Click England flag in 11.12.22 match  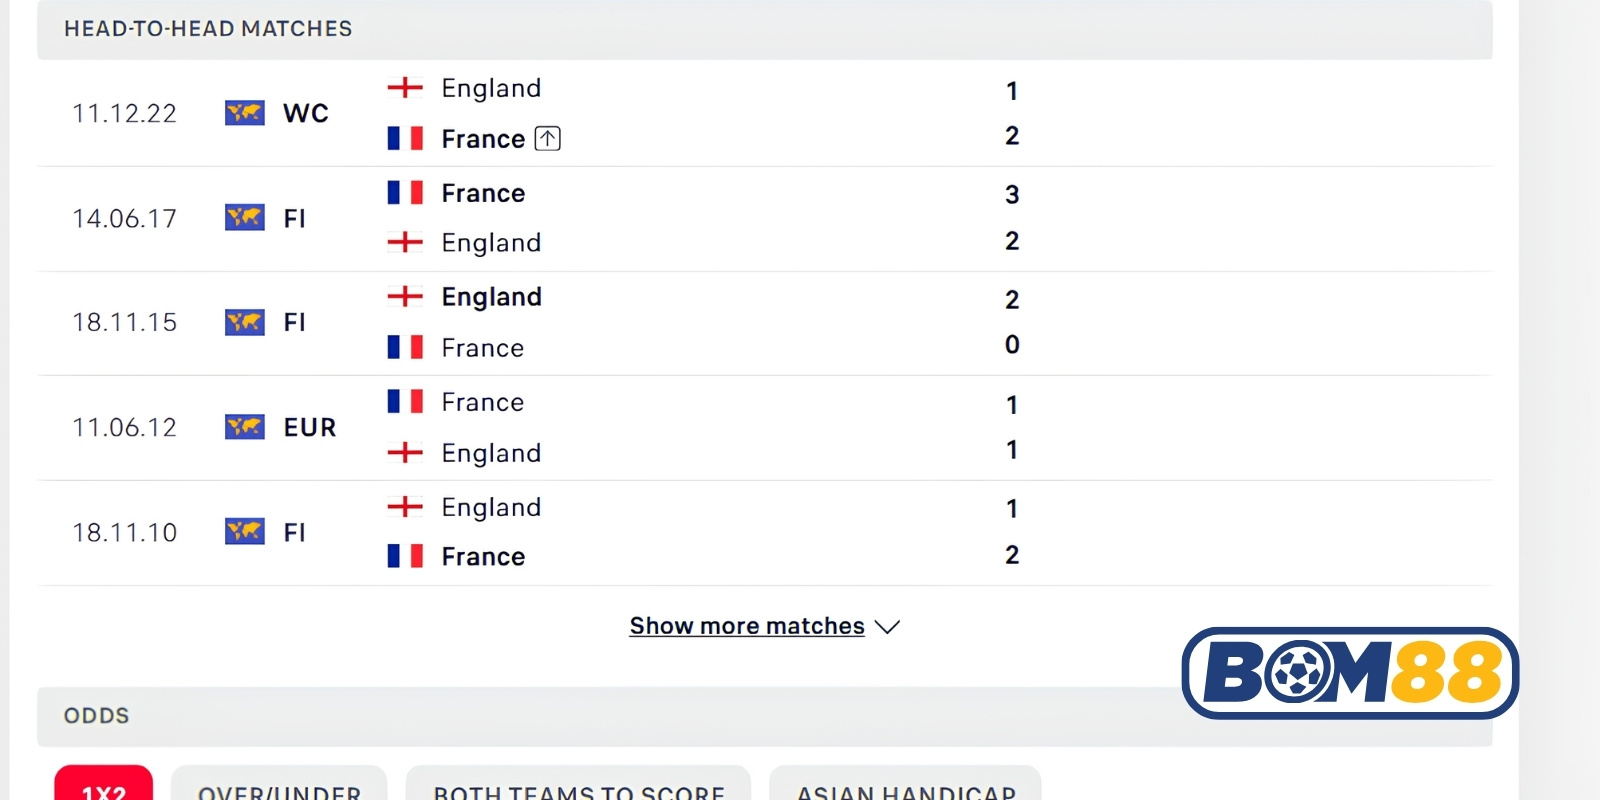405,88
